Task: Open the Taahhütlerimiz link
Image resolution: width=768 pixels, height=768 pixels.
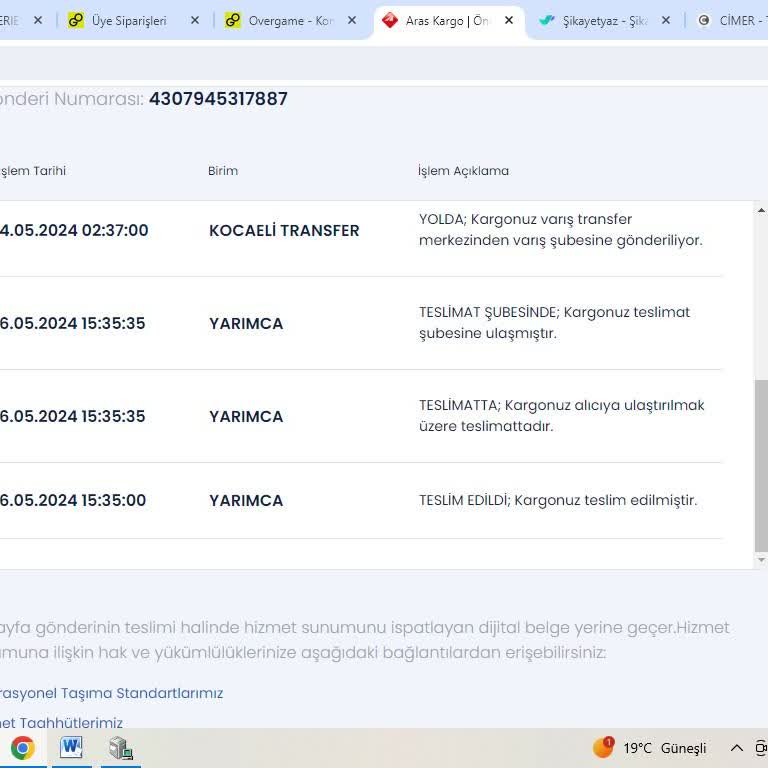Action: pos(61,723)
